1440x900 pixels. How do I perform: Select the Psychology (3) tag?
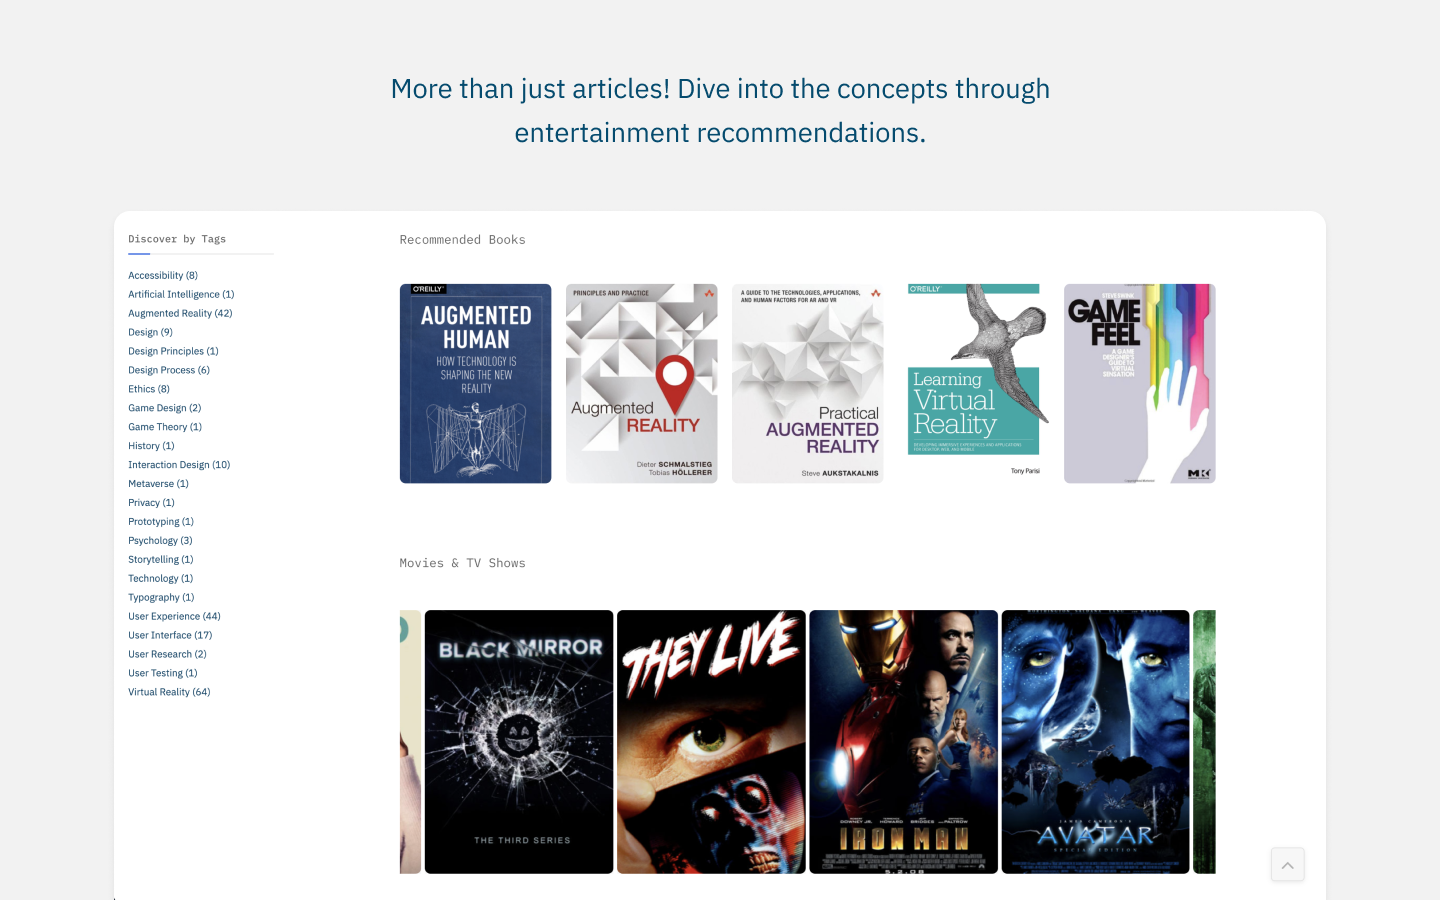pyautogui.click(x=160, y=541)
